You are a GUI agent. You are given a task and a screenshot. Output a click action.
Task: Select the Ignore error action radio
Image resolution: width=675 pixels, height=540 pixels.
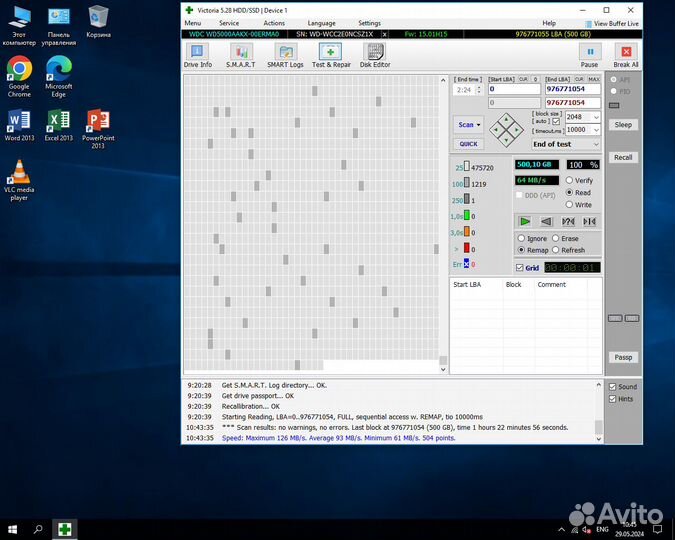coord(532,238)
